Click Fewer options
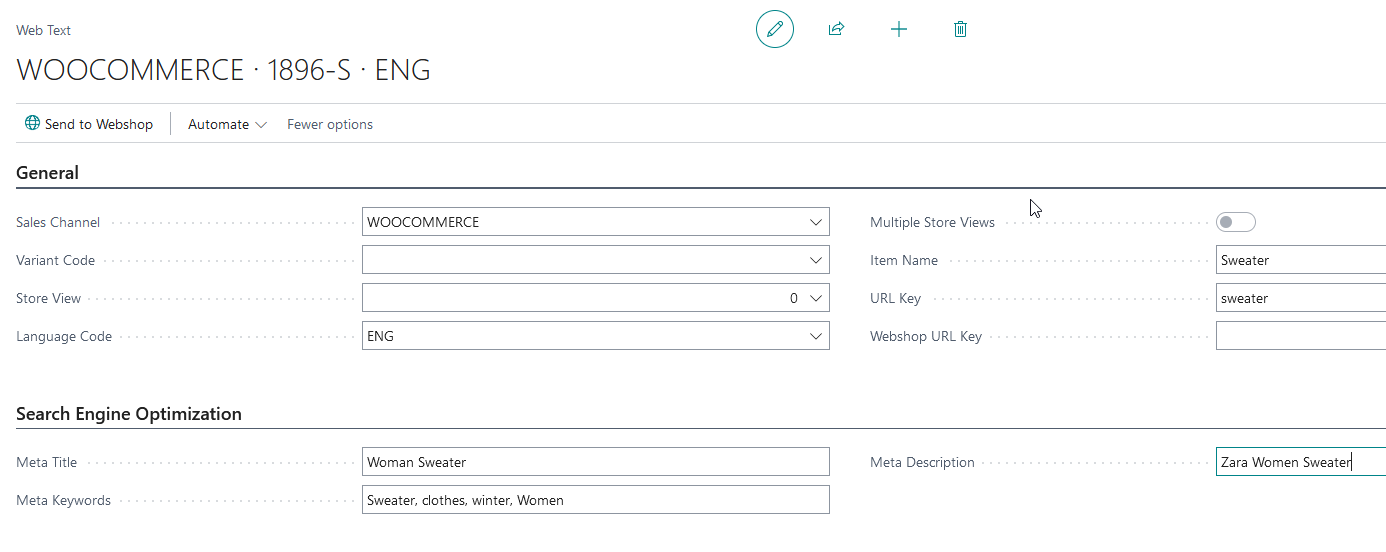The image size is (1386, 552). [330, 124]
